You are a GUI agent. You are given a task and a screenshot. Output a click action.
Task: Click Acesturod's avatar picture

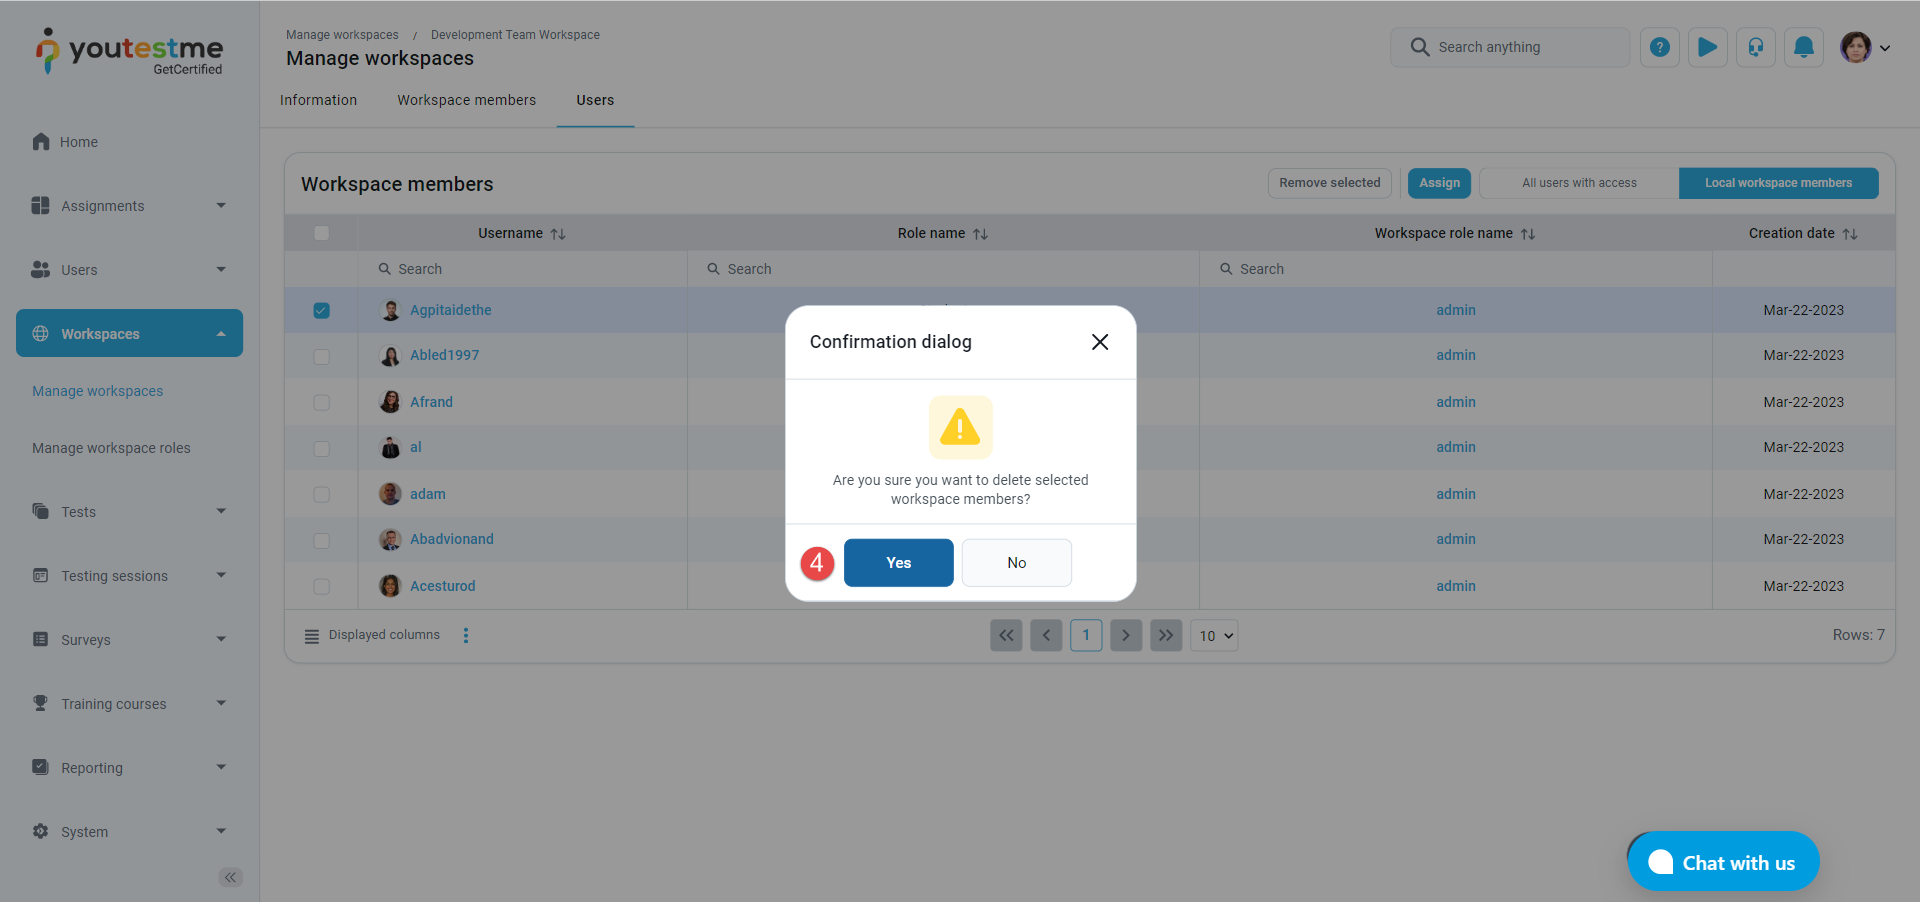(390, 586)
